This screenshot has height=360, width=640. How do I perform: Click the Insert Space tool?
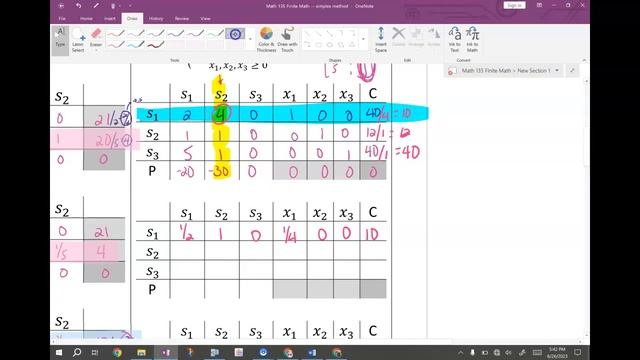(x=381, y=40)
